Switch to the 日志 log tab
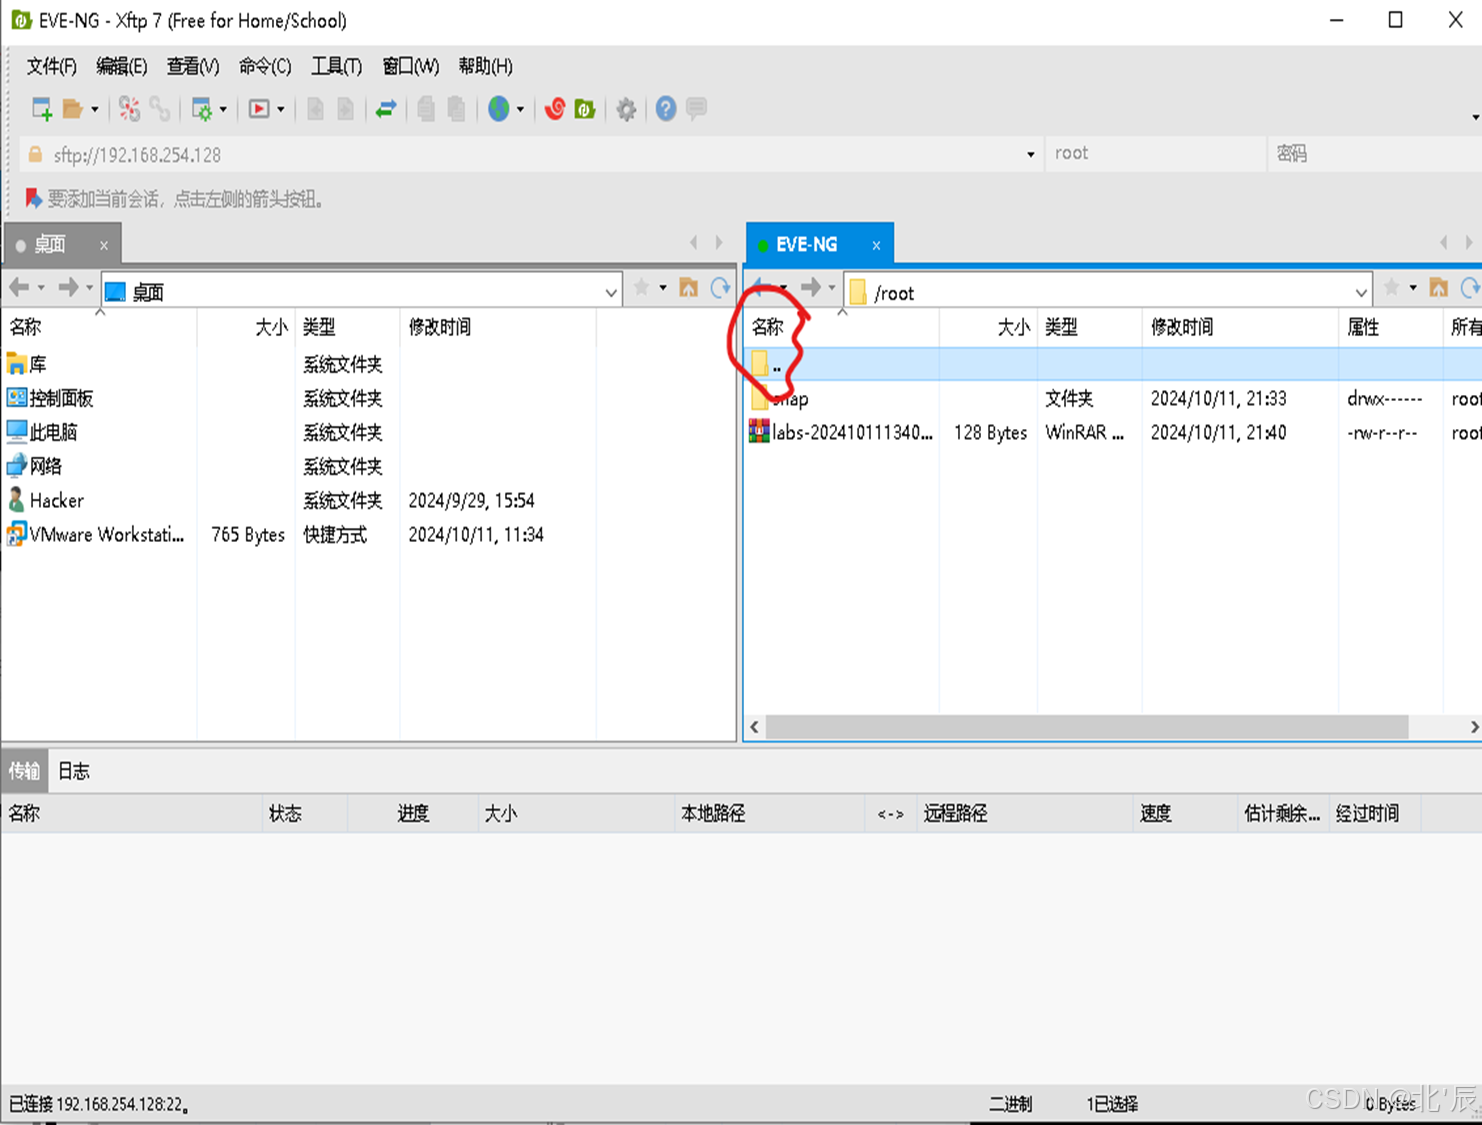Image resolution: width=1482 pixels, height=1125 pixels. [x=74, y=771]
